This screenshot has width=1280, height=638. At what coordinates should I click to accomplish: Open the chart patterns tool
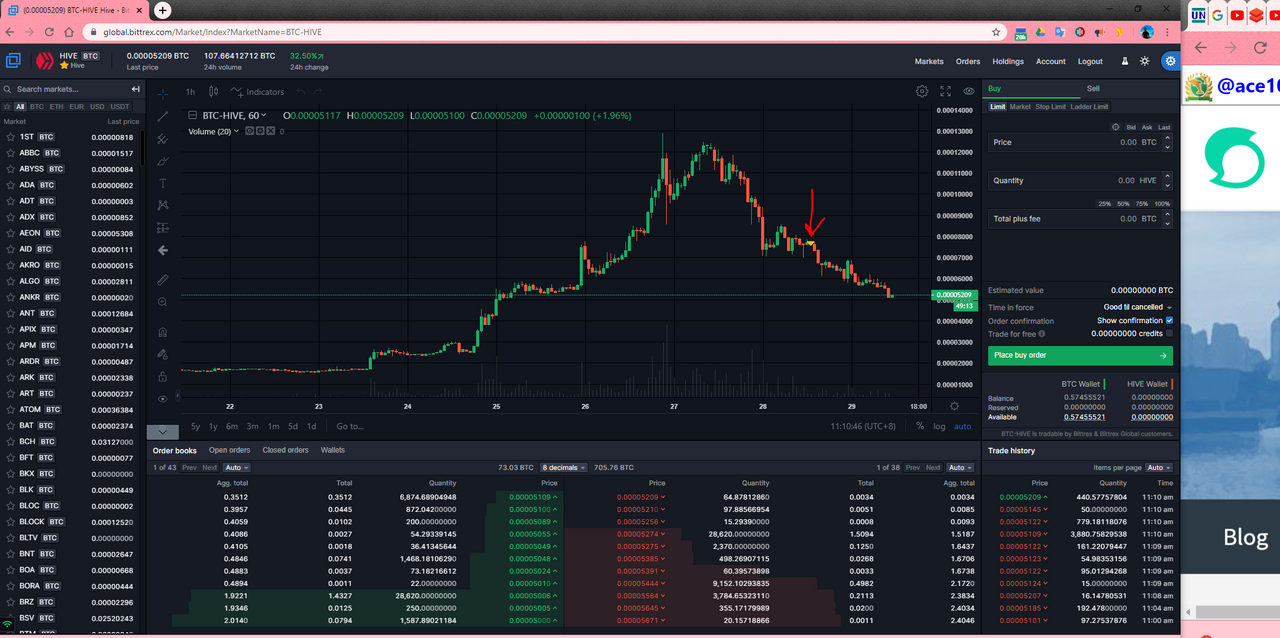pyautogui.click(x=162, y=205)
